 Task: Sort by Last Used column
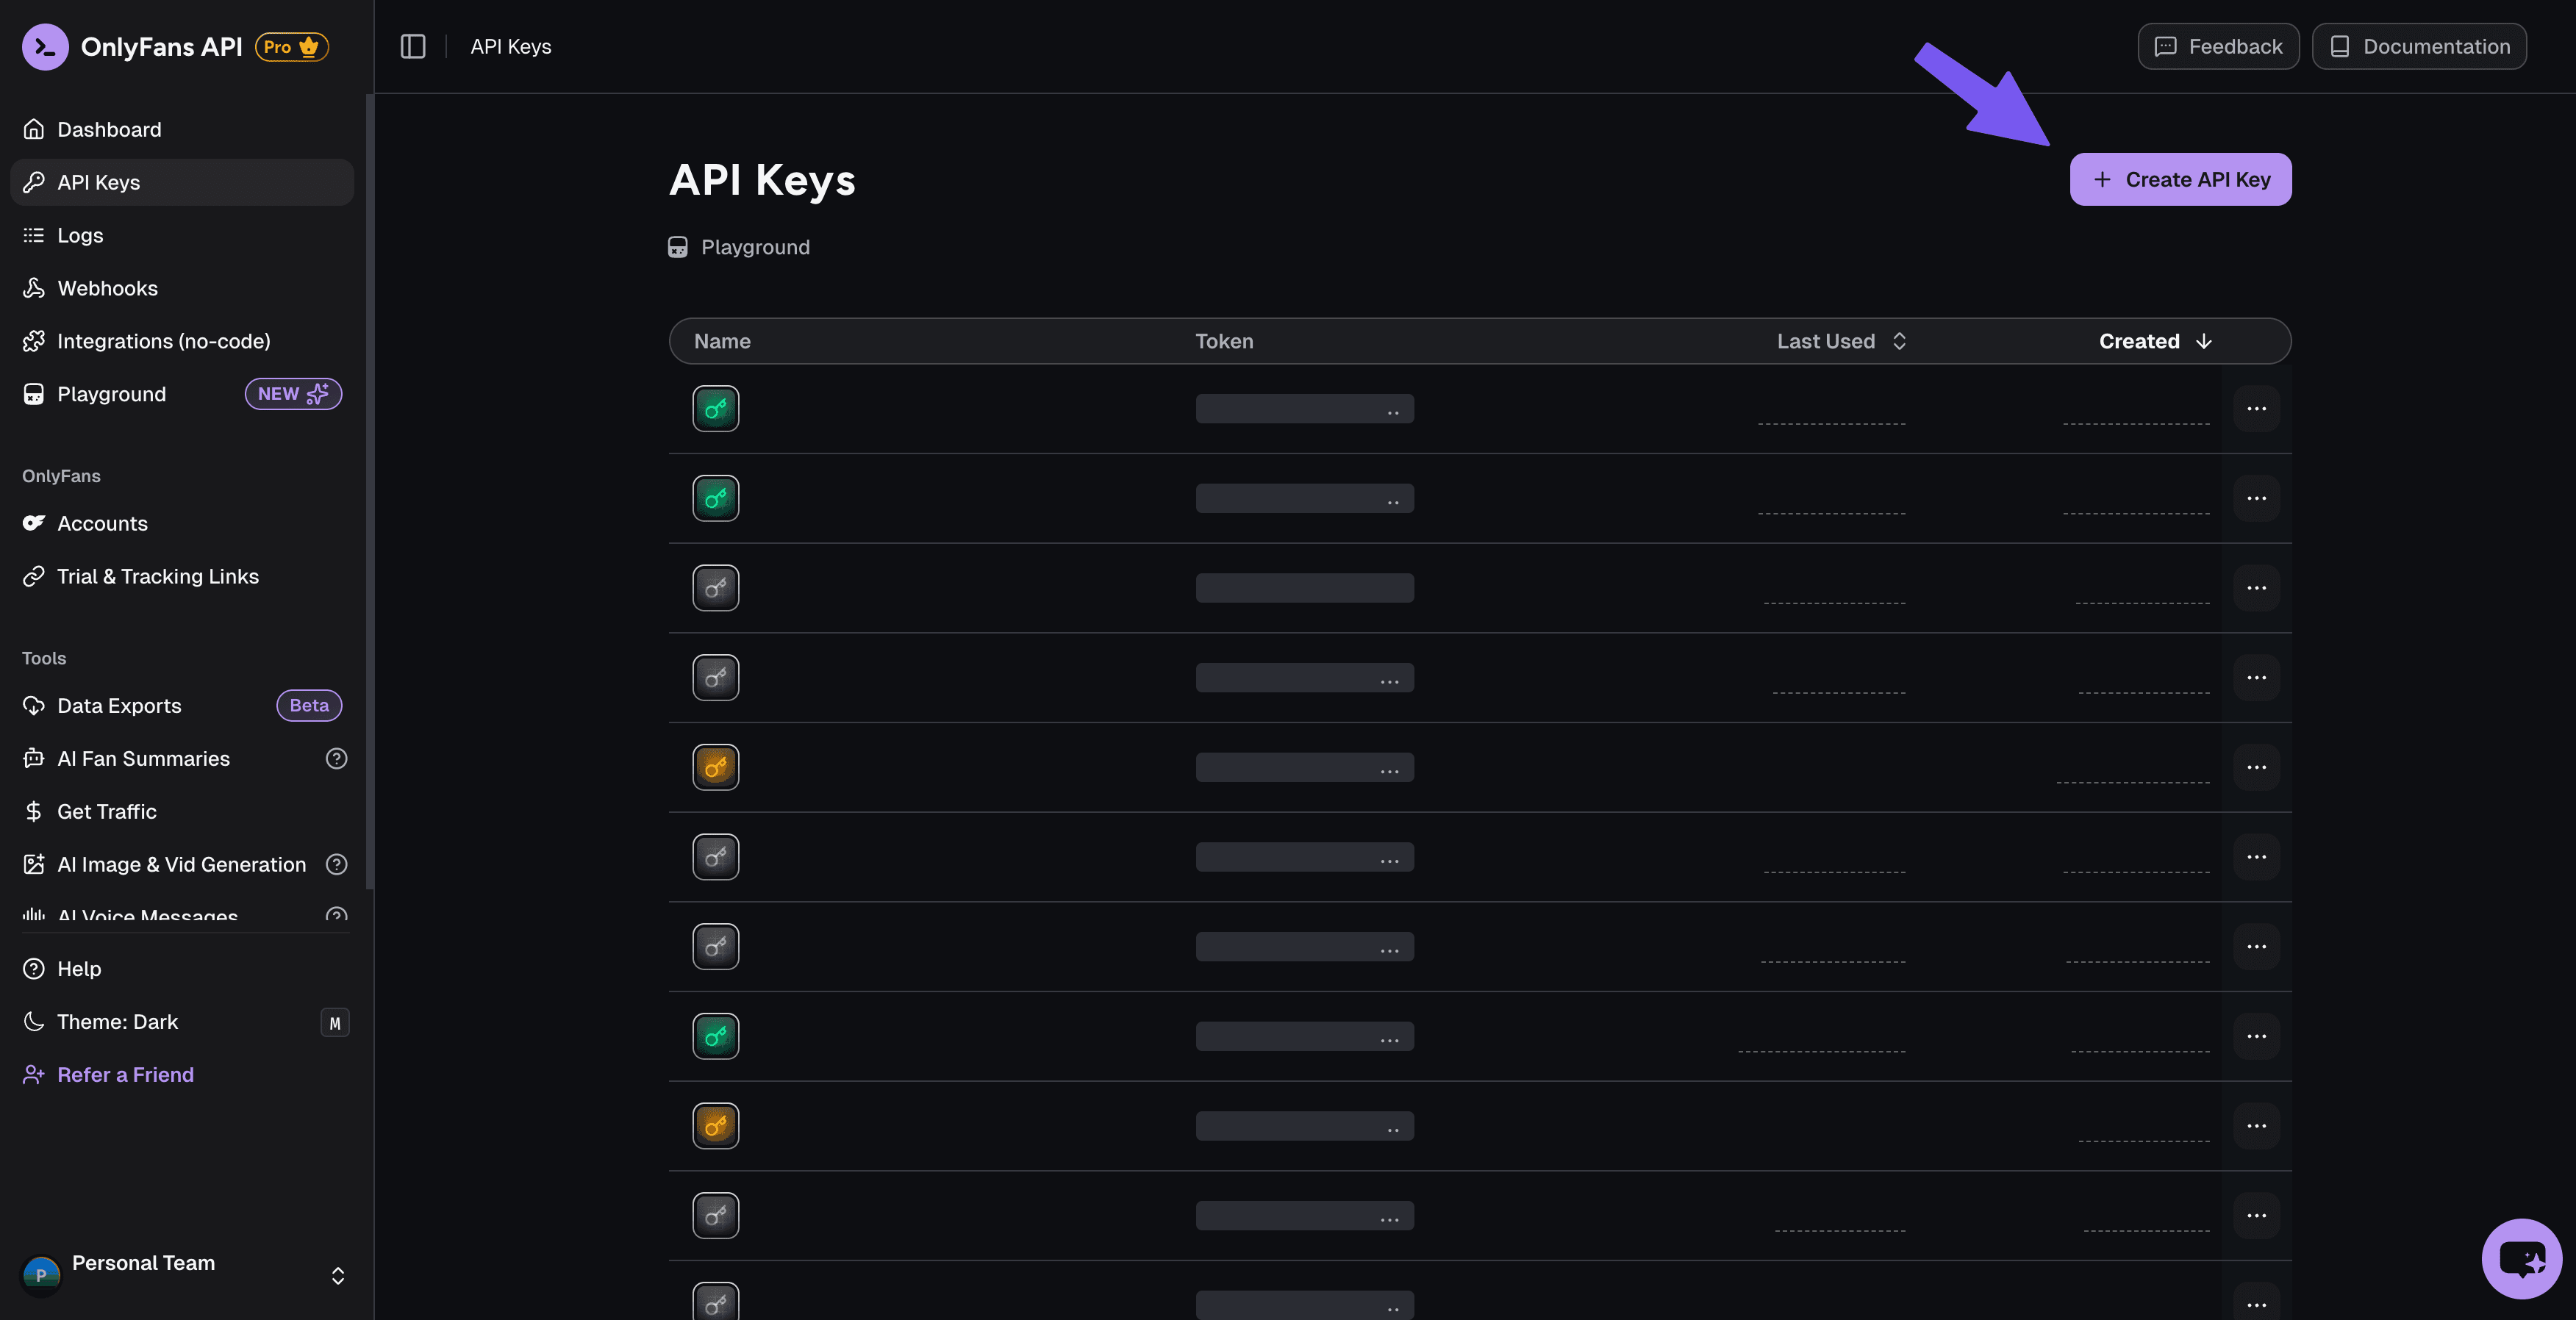pos(1841,341)
